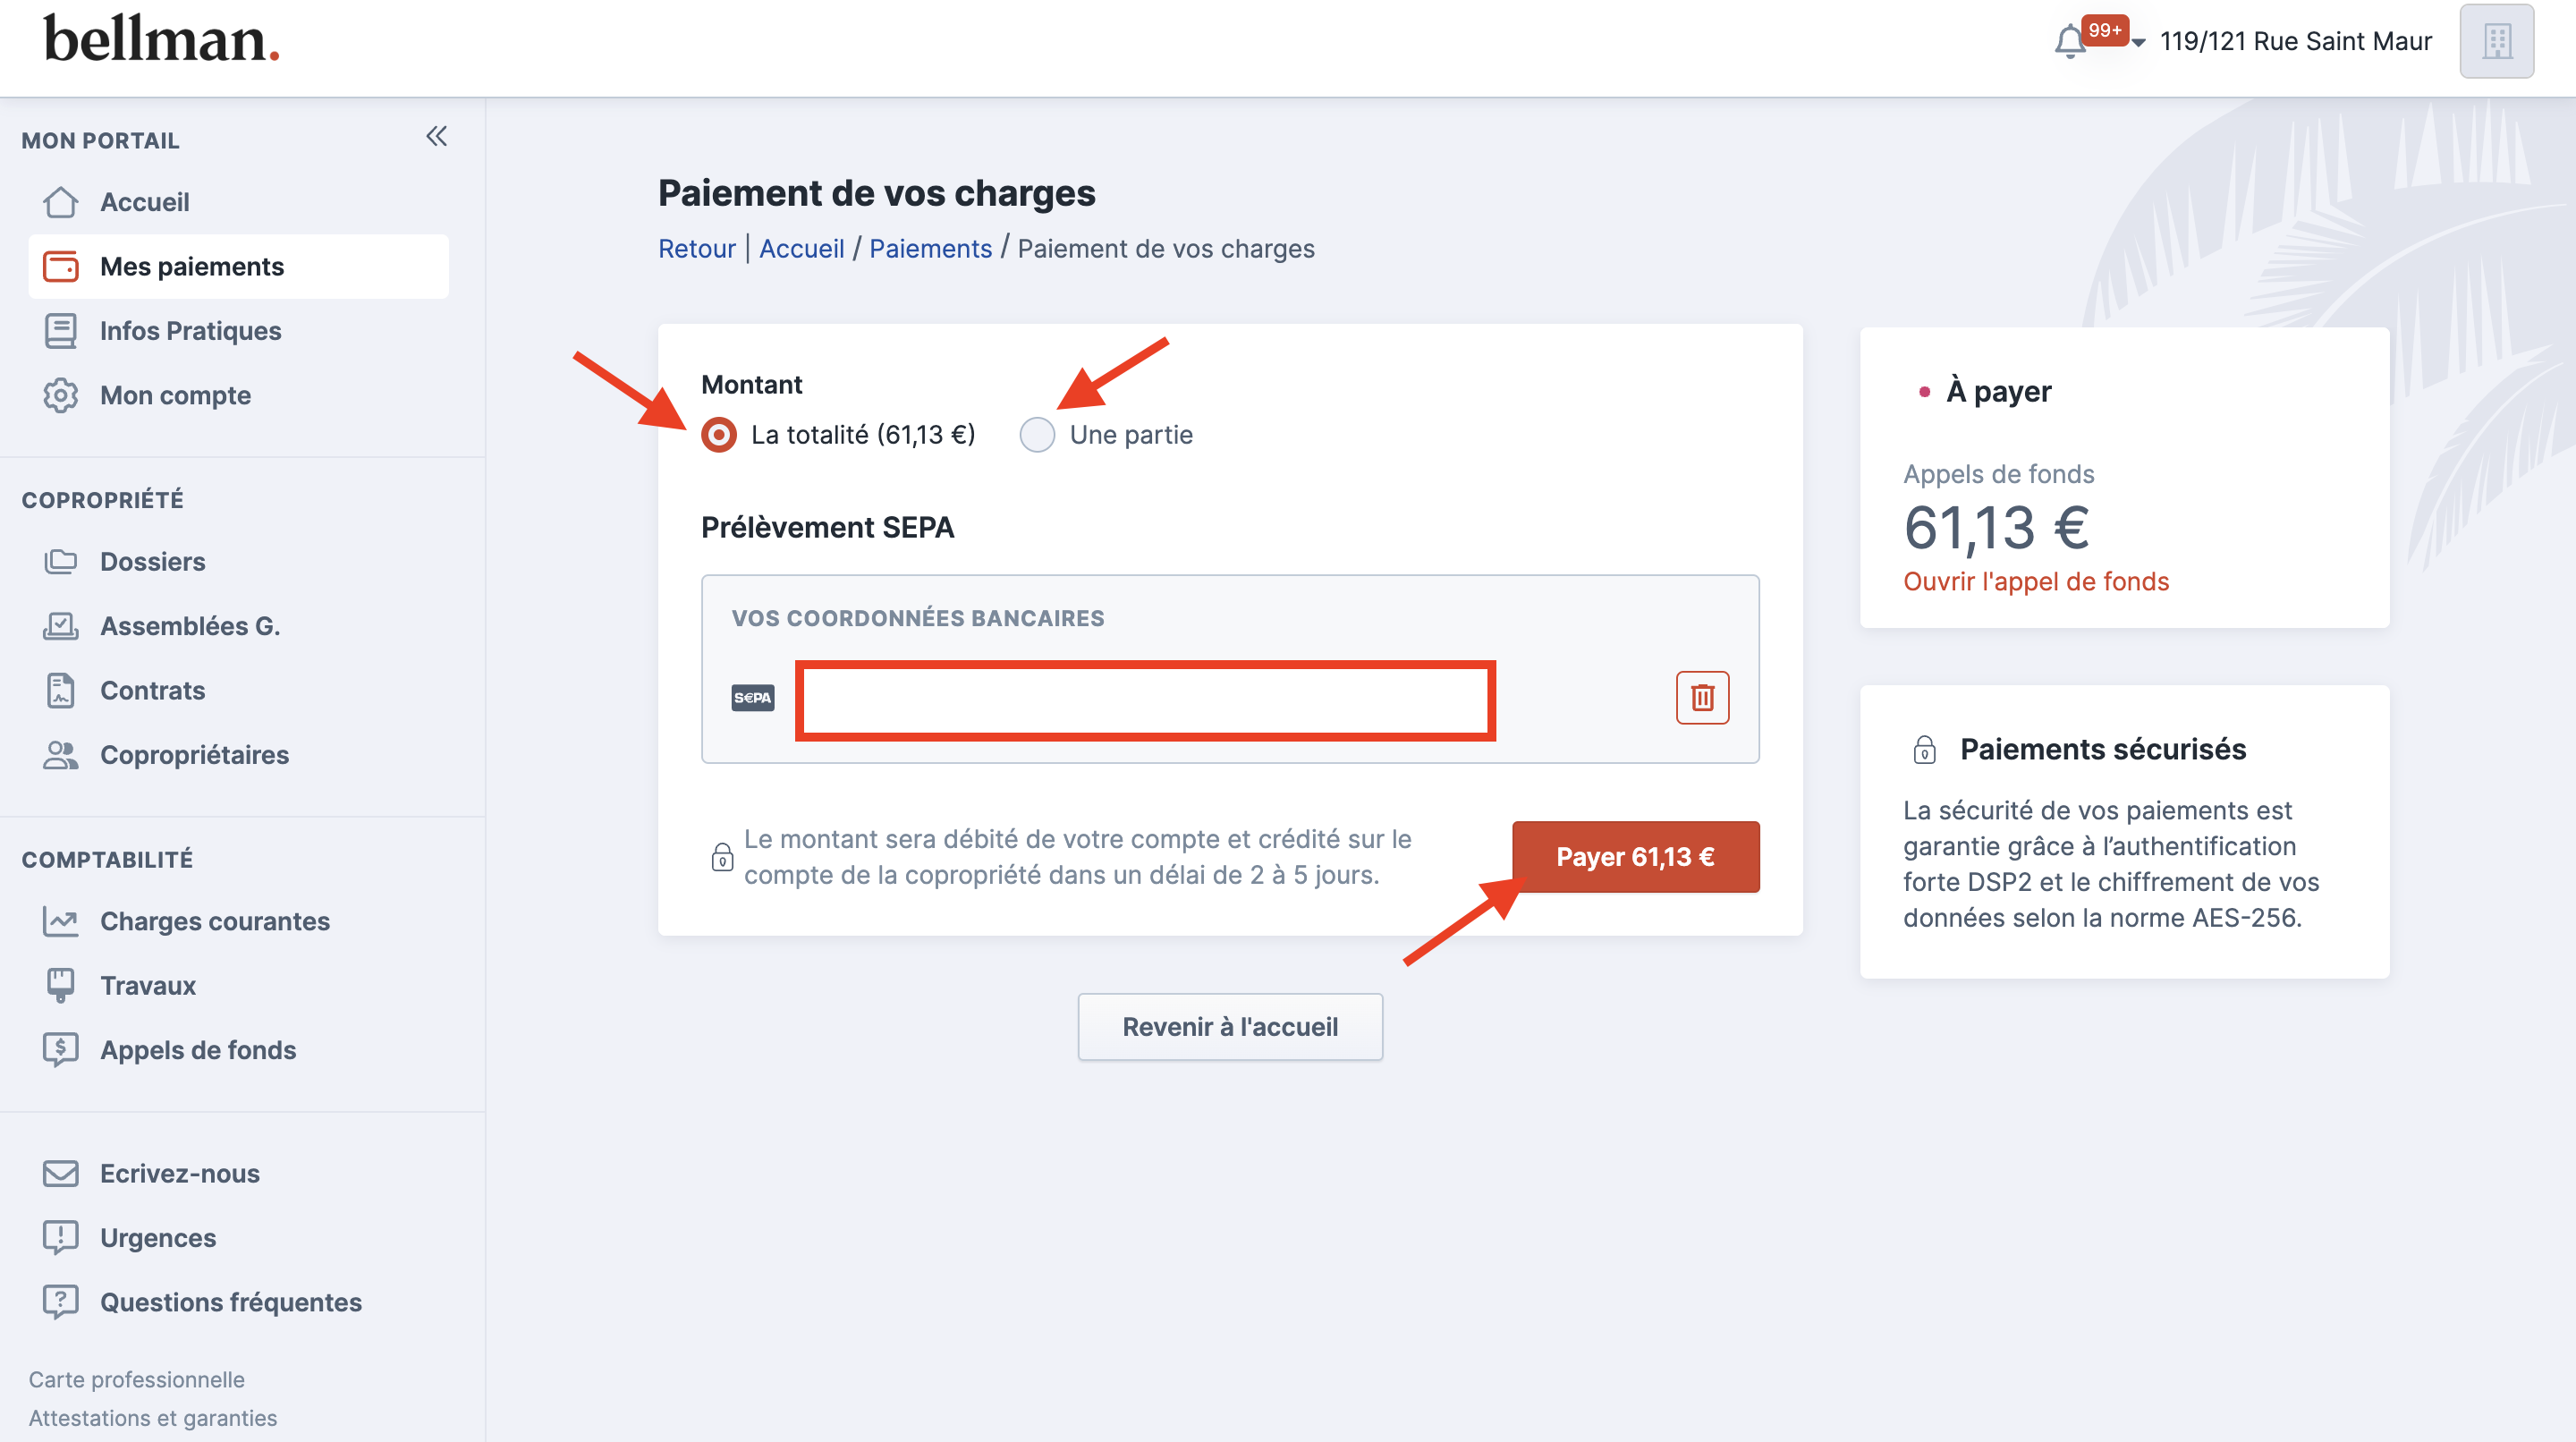Open the Ouvrir l'appel de fonds link

(2035, 582)
